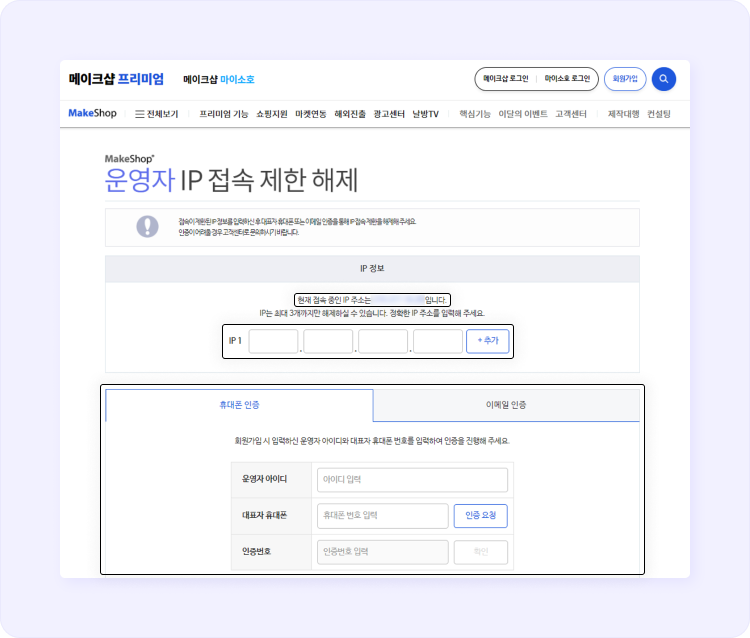The height and width of the screenshot is (638, 750).
Task: Click 마이소호 로그인 button
Action: (x=567, y=79)
